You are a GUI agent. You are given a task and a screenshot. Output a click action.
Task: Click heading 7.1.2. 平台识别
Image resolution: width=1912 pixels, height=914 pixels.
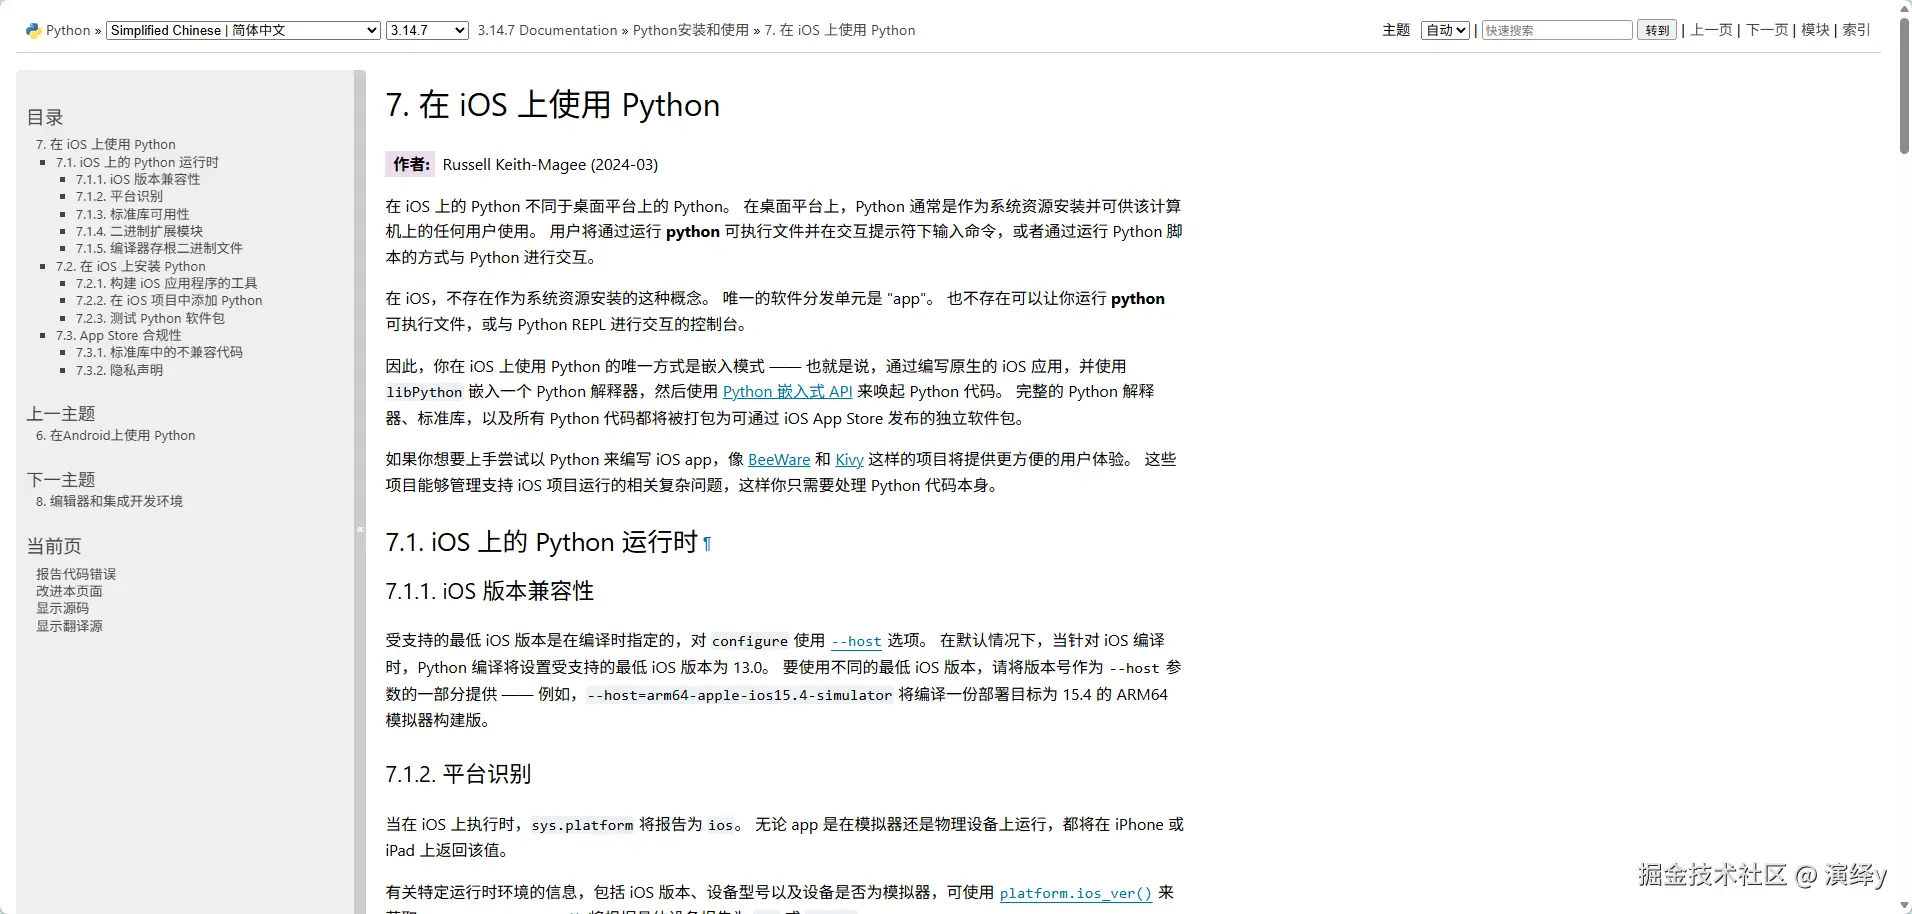point(458,774)
